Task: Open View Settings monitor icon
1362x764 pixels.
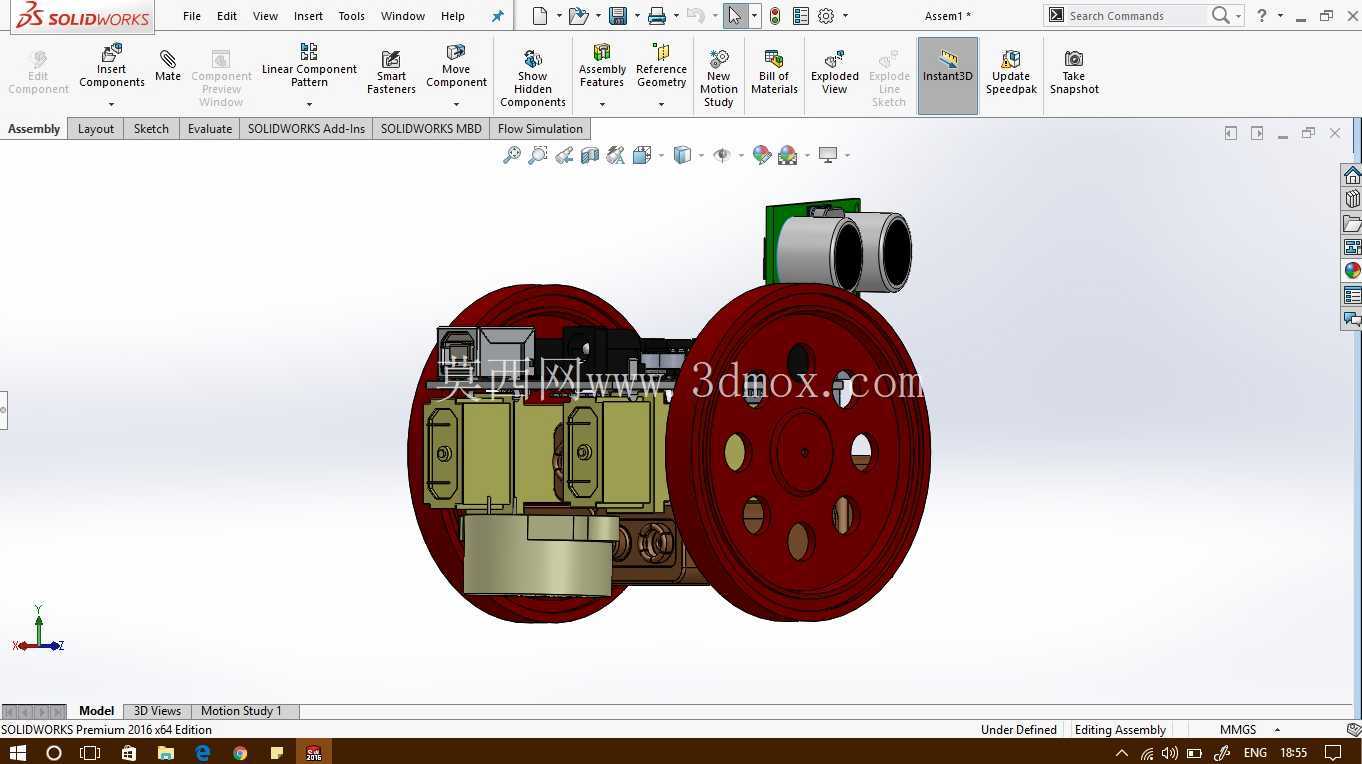Action: point(827,155)
